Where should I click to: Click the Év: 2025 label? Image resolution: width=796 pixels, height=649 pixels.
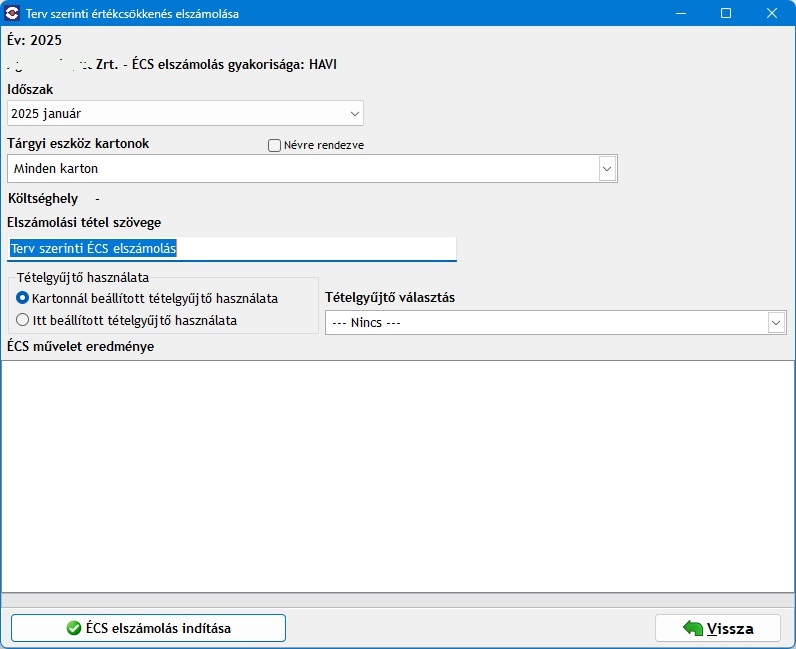pyautogui.click(x=35, y=40)
